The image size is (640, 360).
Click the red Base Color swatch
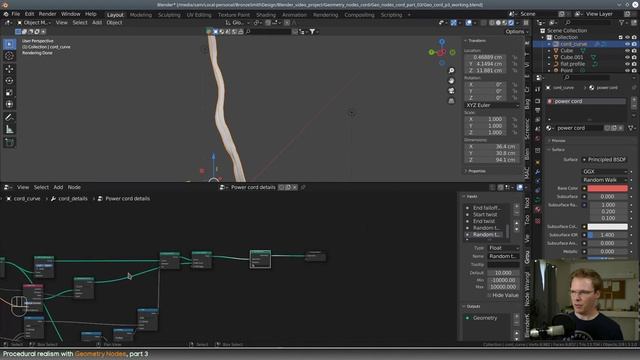tap(607, 188)
